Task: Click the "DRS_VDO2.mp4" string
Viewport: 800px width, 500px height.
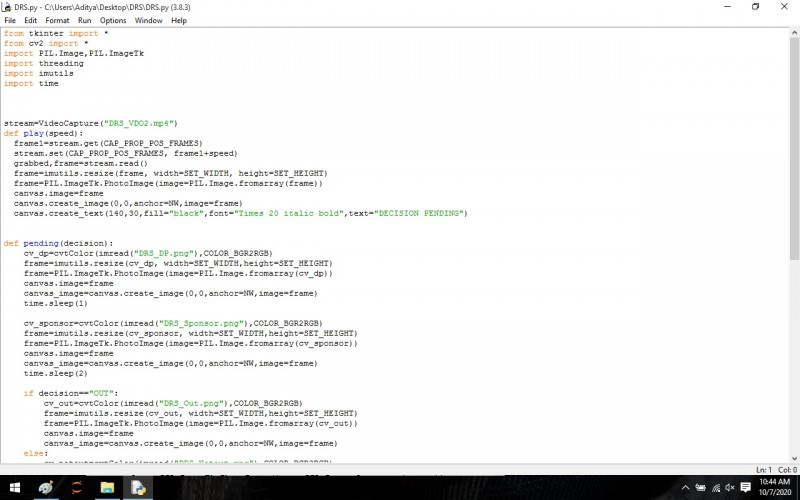Action: pyautogui.click(x=139, y=123)
